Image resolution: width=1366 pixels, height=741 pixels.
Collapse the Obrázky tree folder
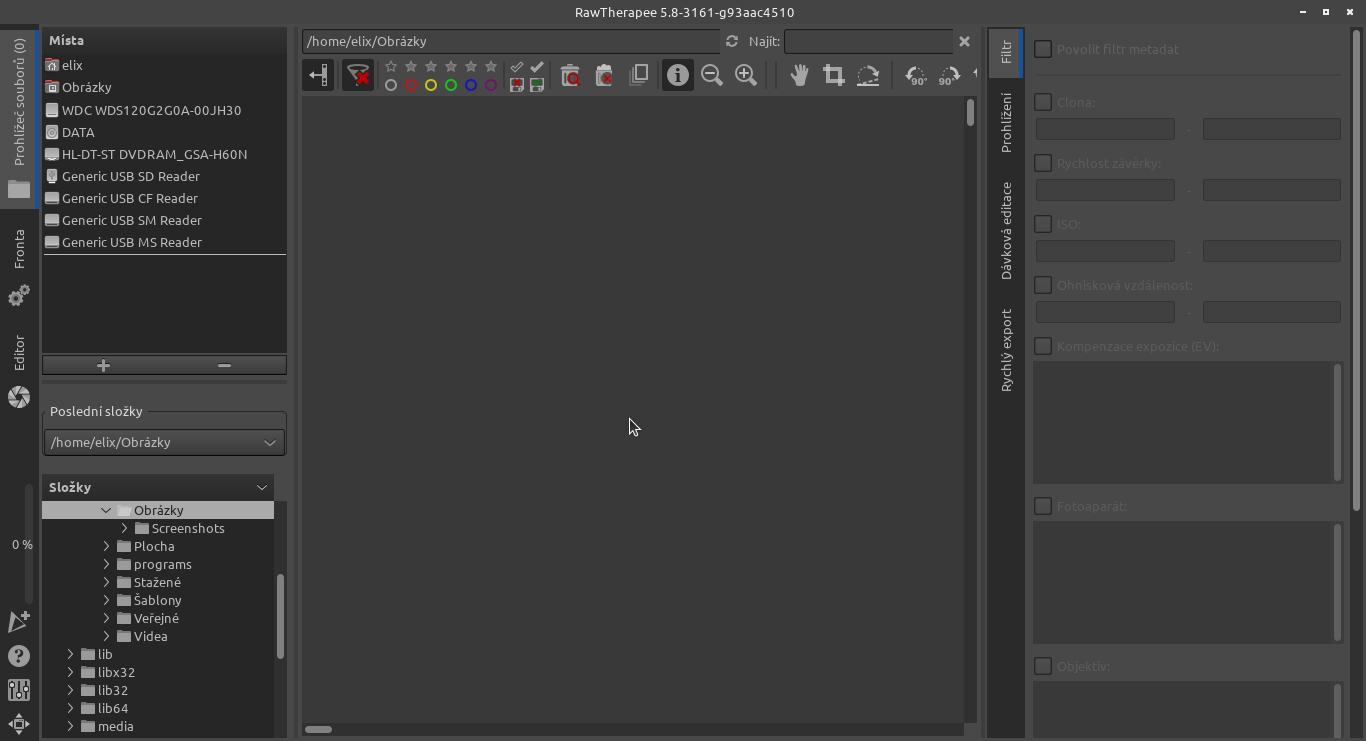click(106, 510)
